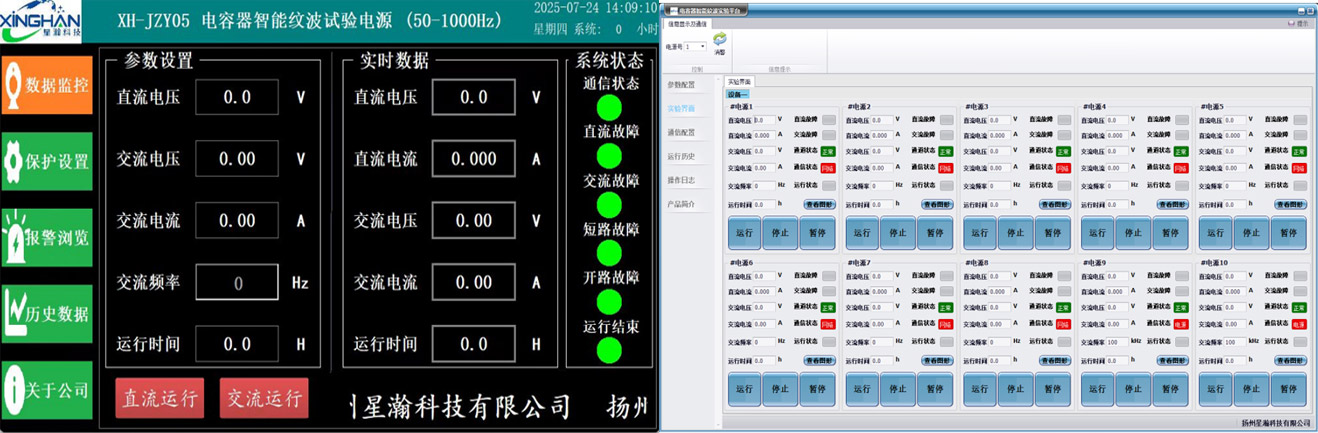Click the 直流故障 green indicator light
This screenshot has height=433, width=1318.
coord(609,156)
